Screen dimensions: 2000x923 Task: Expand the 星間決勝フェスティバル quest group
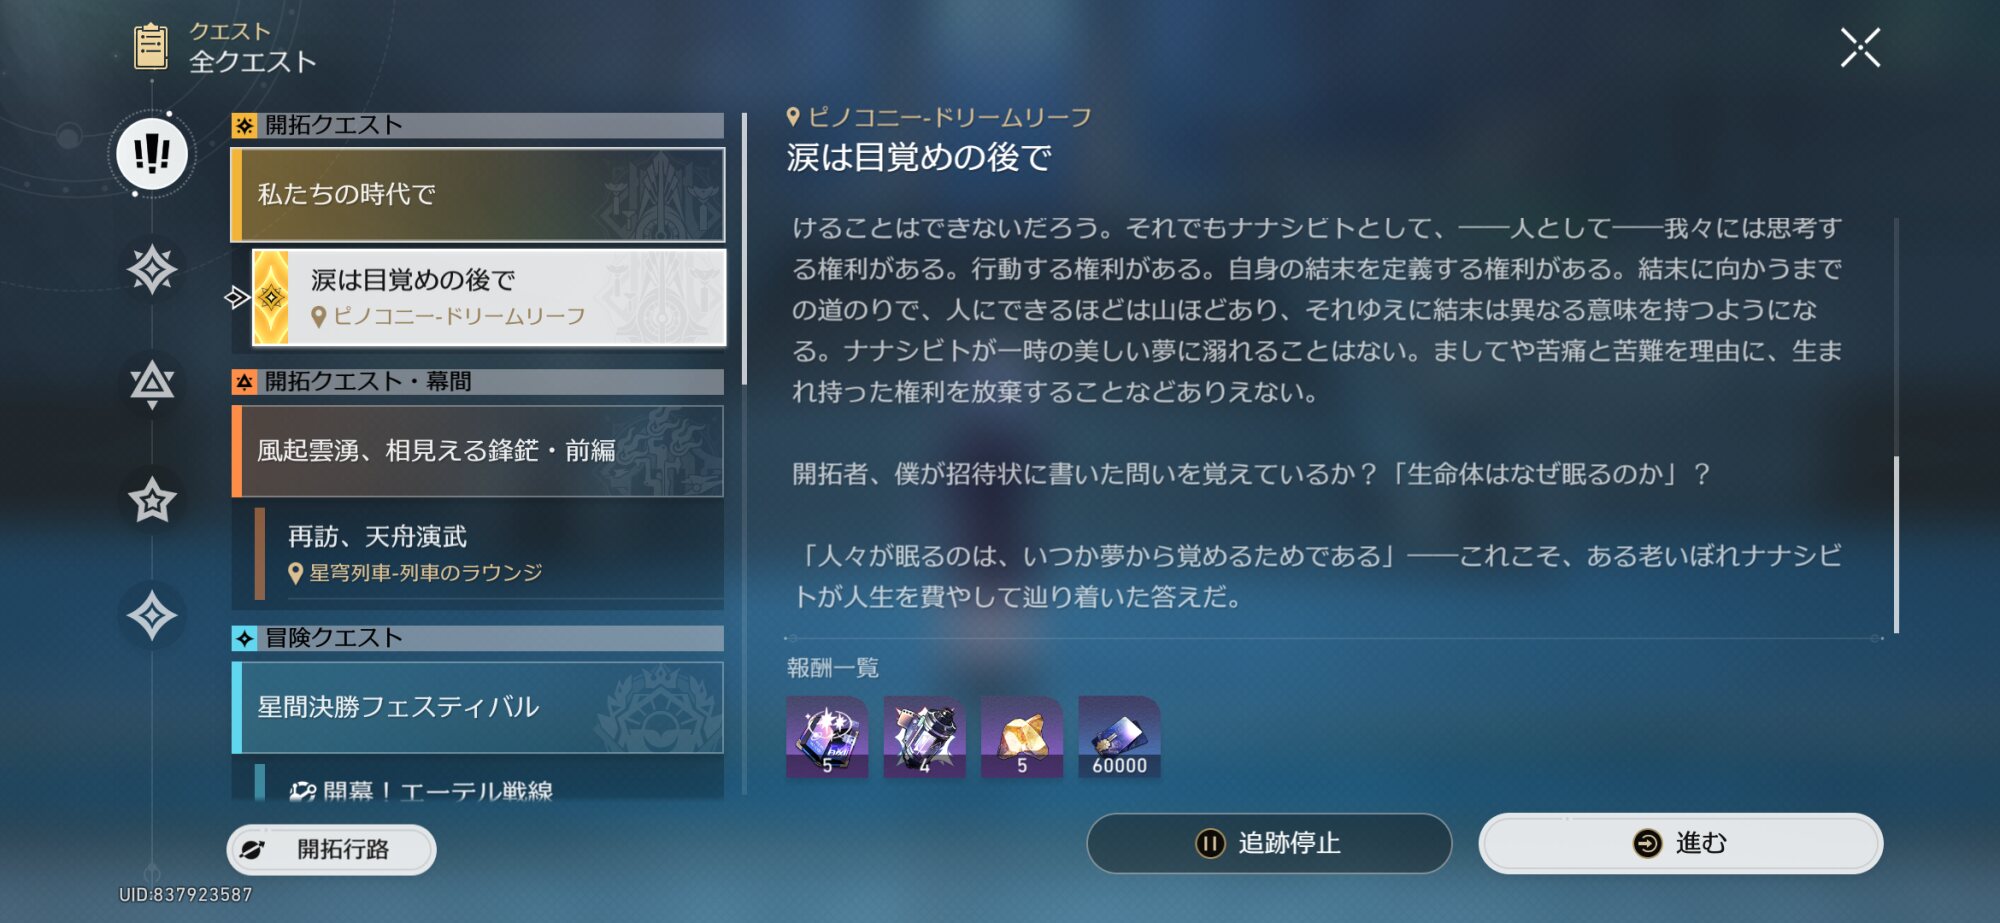tap(478, 707)
